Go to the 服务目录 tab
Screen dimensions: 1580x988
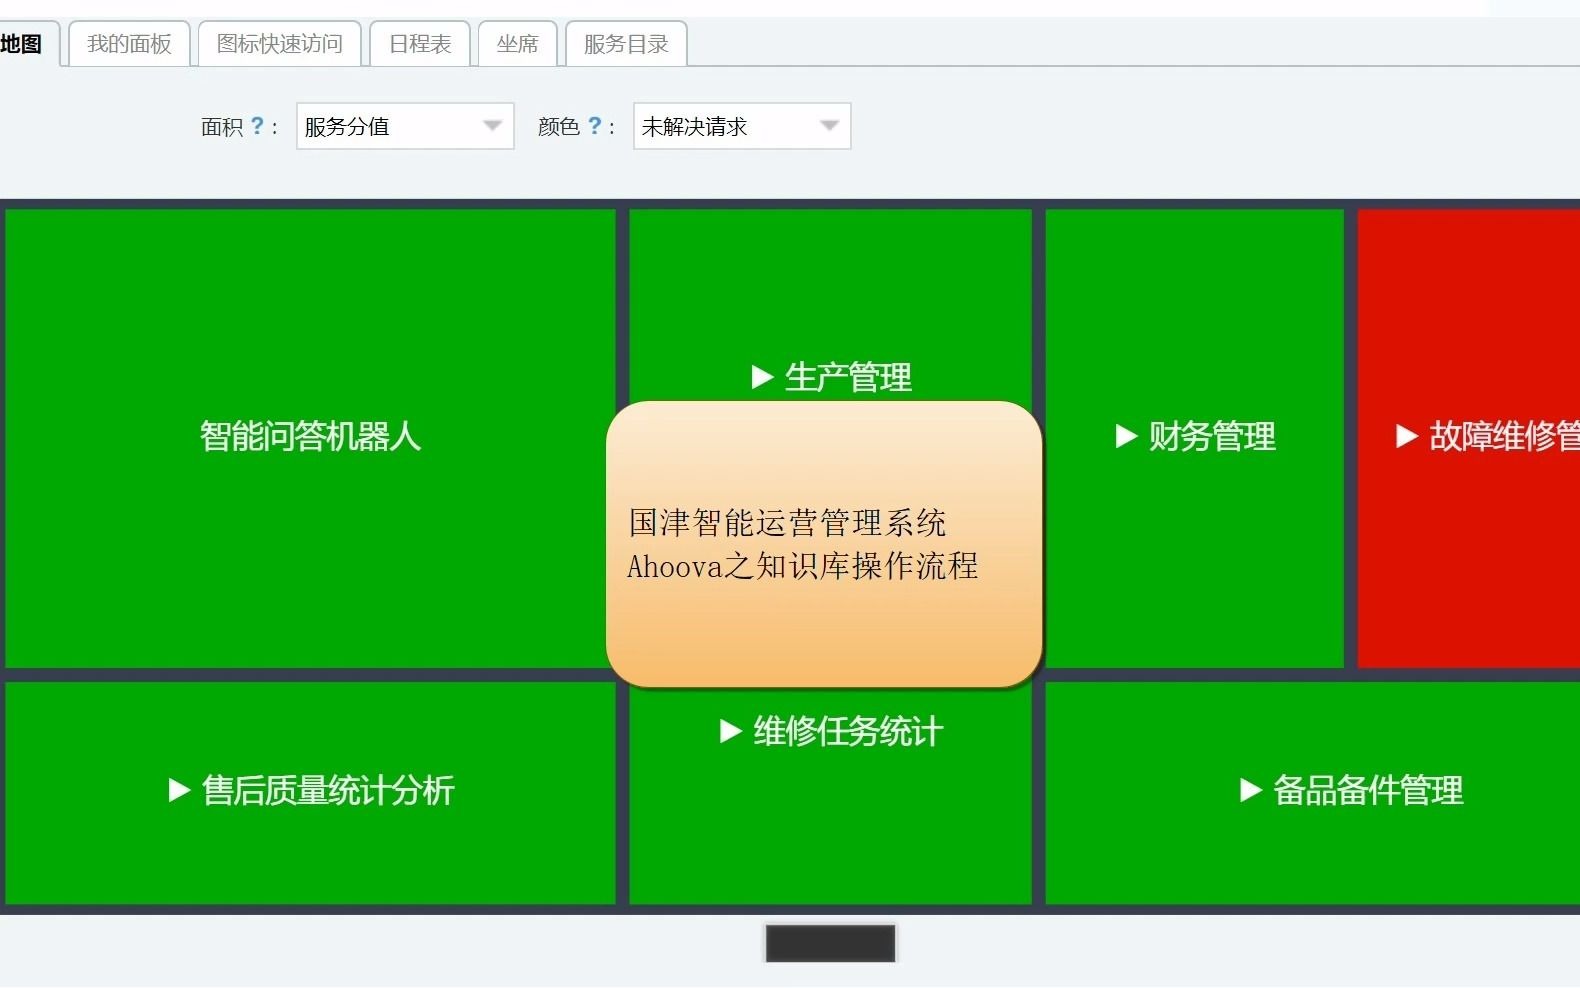tap(626, 44)
